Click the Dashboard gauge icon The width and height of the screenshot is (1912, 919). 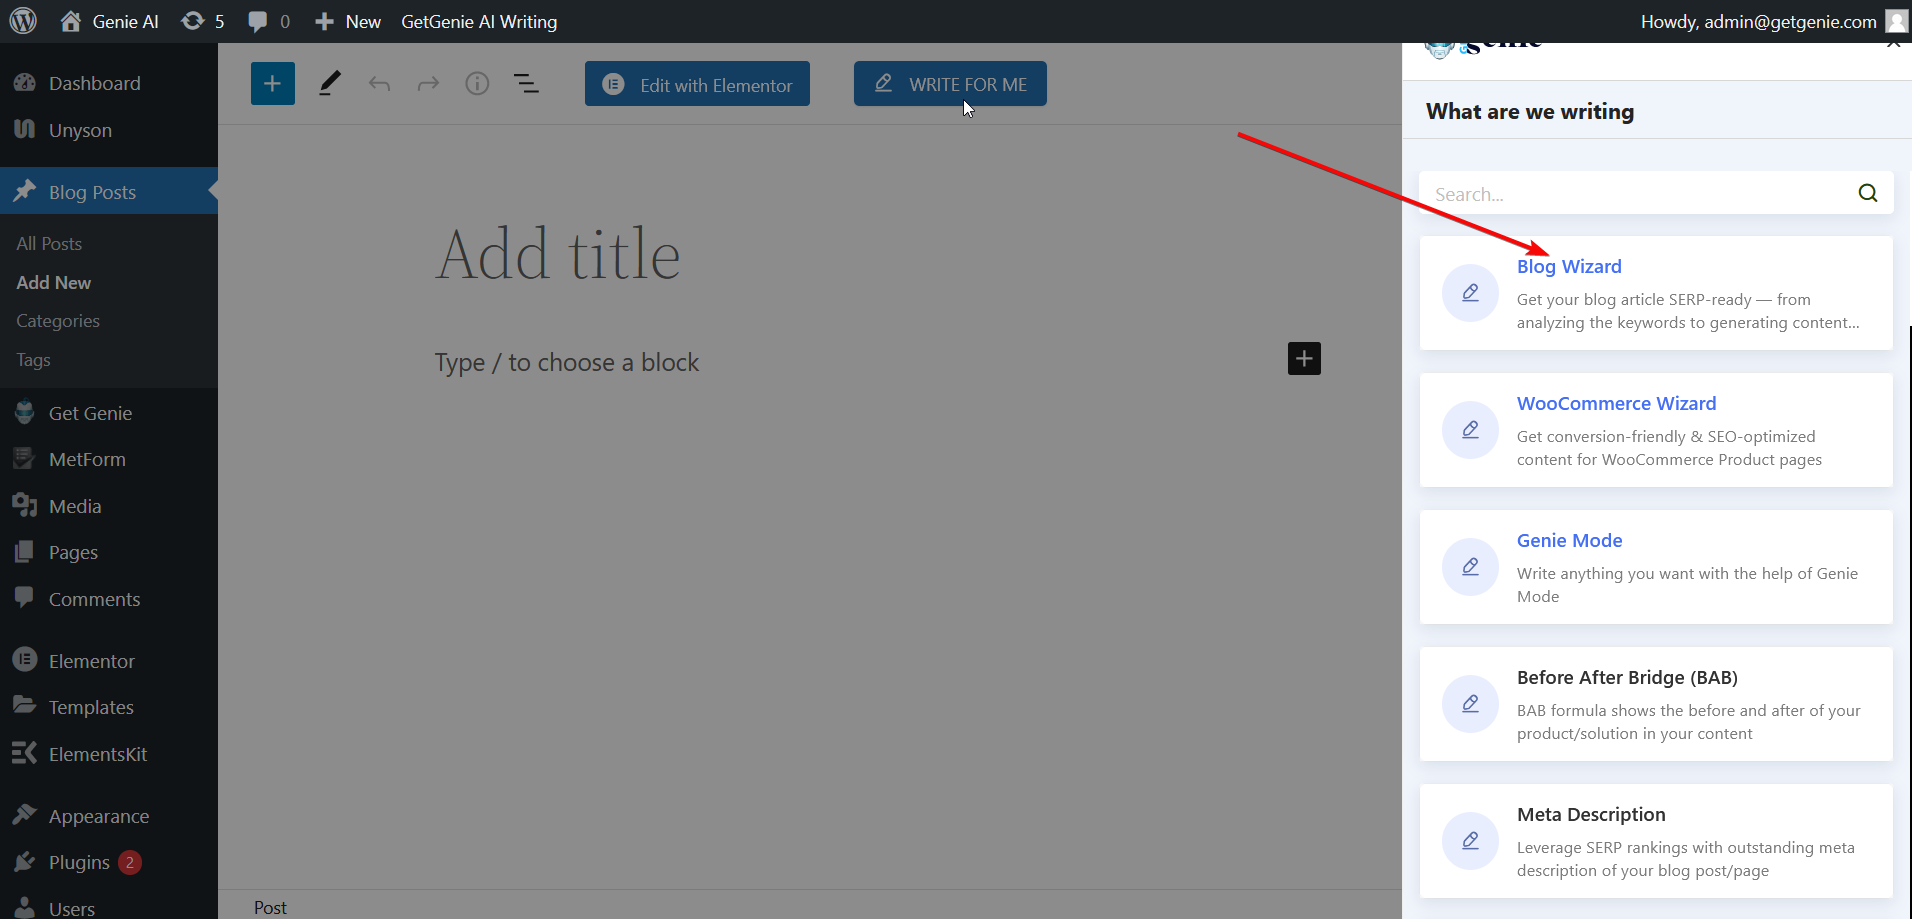point(25,83)
